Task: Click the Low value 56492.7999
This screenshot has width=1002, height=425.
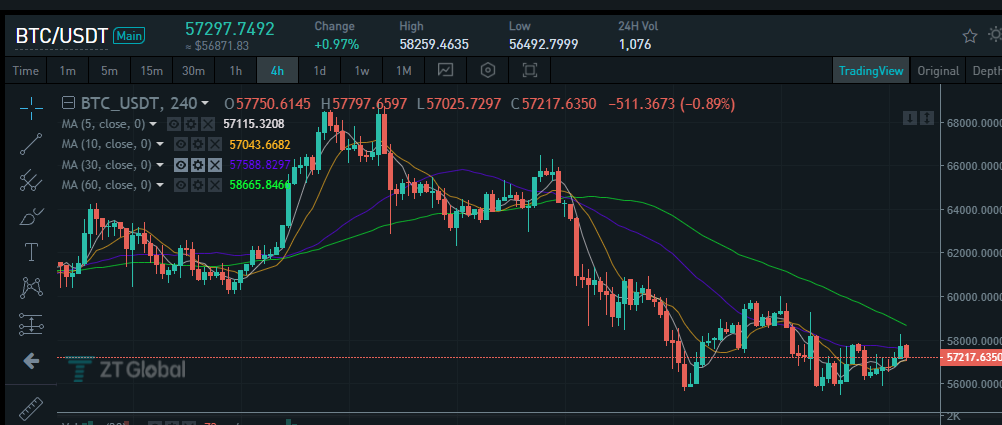Action: click(x=543, y=44)
